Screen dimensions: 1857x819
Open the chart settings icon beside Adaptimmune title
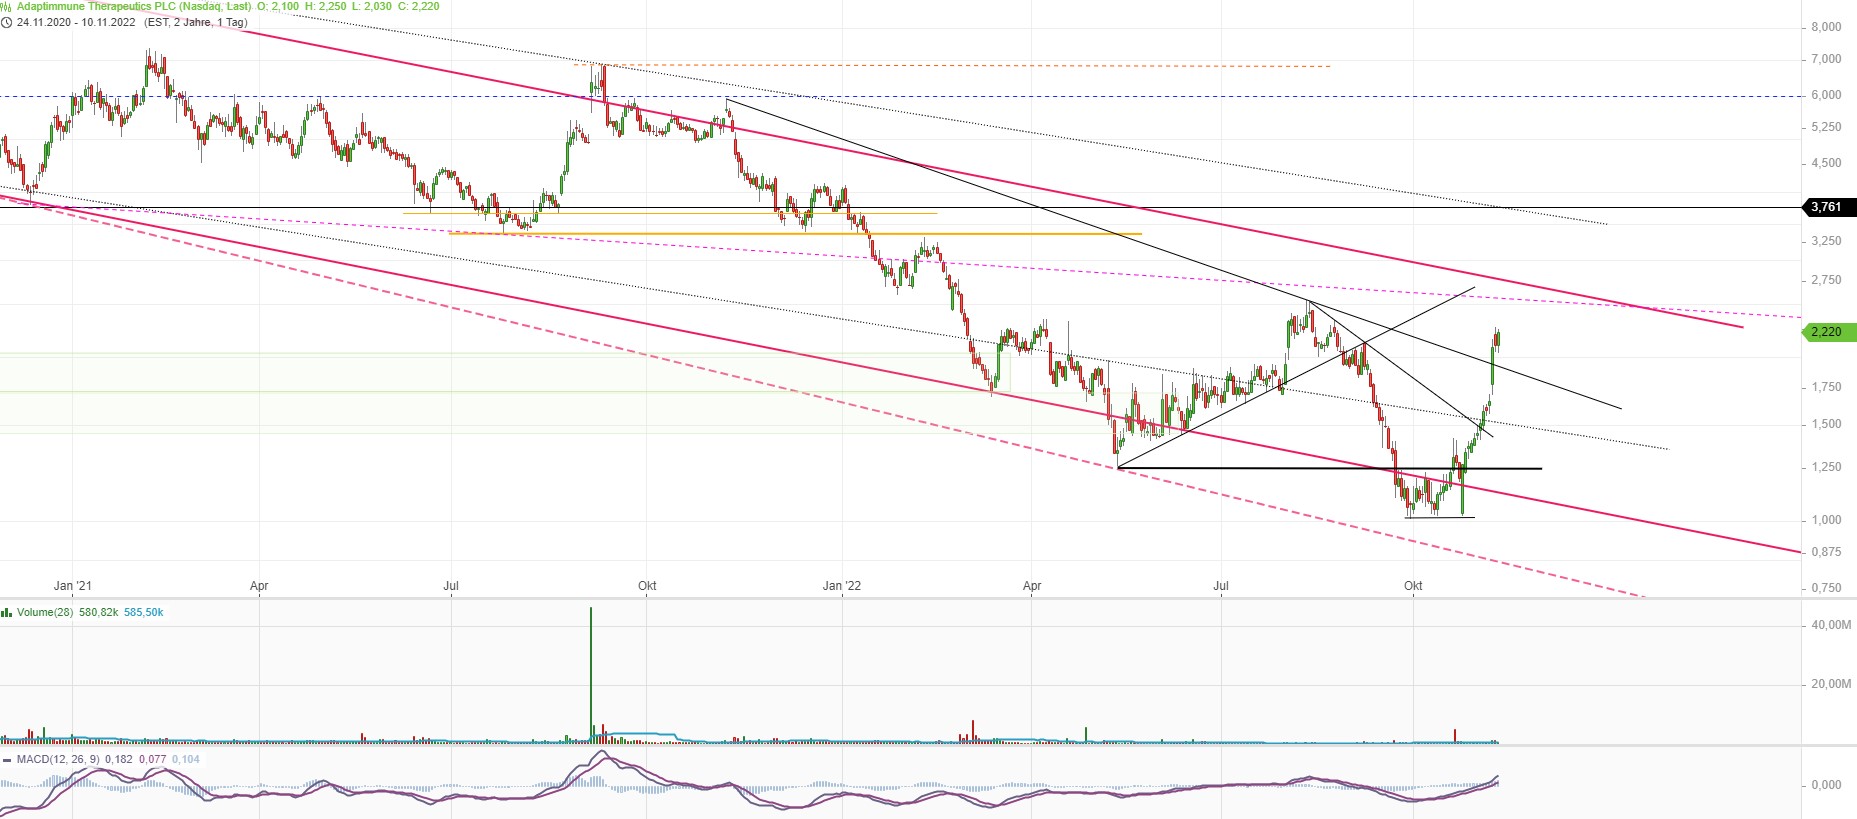pyautogui.click(x=6, y=6)
